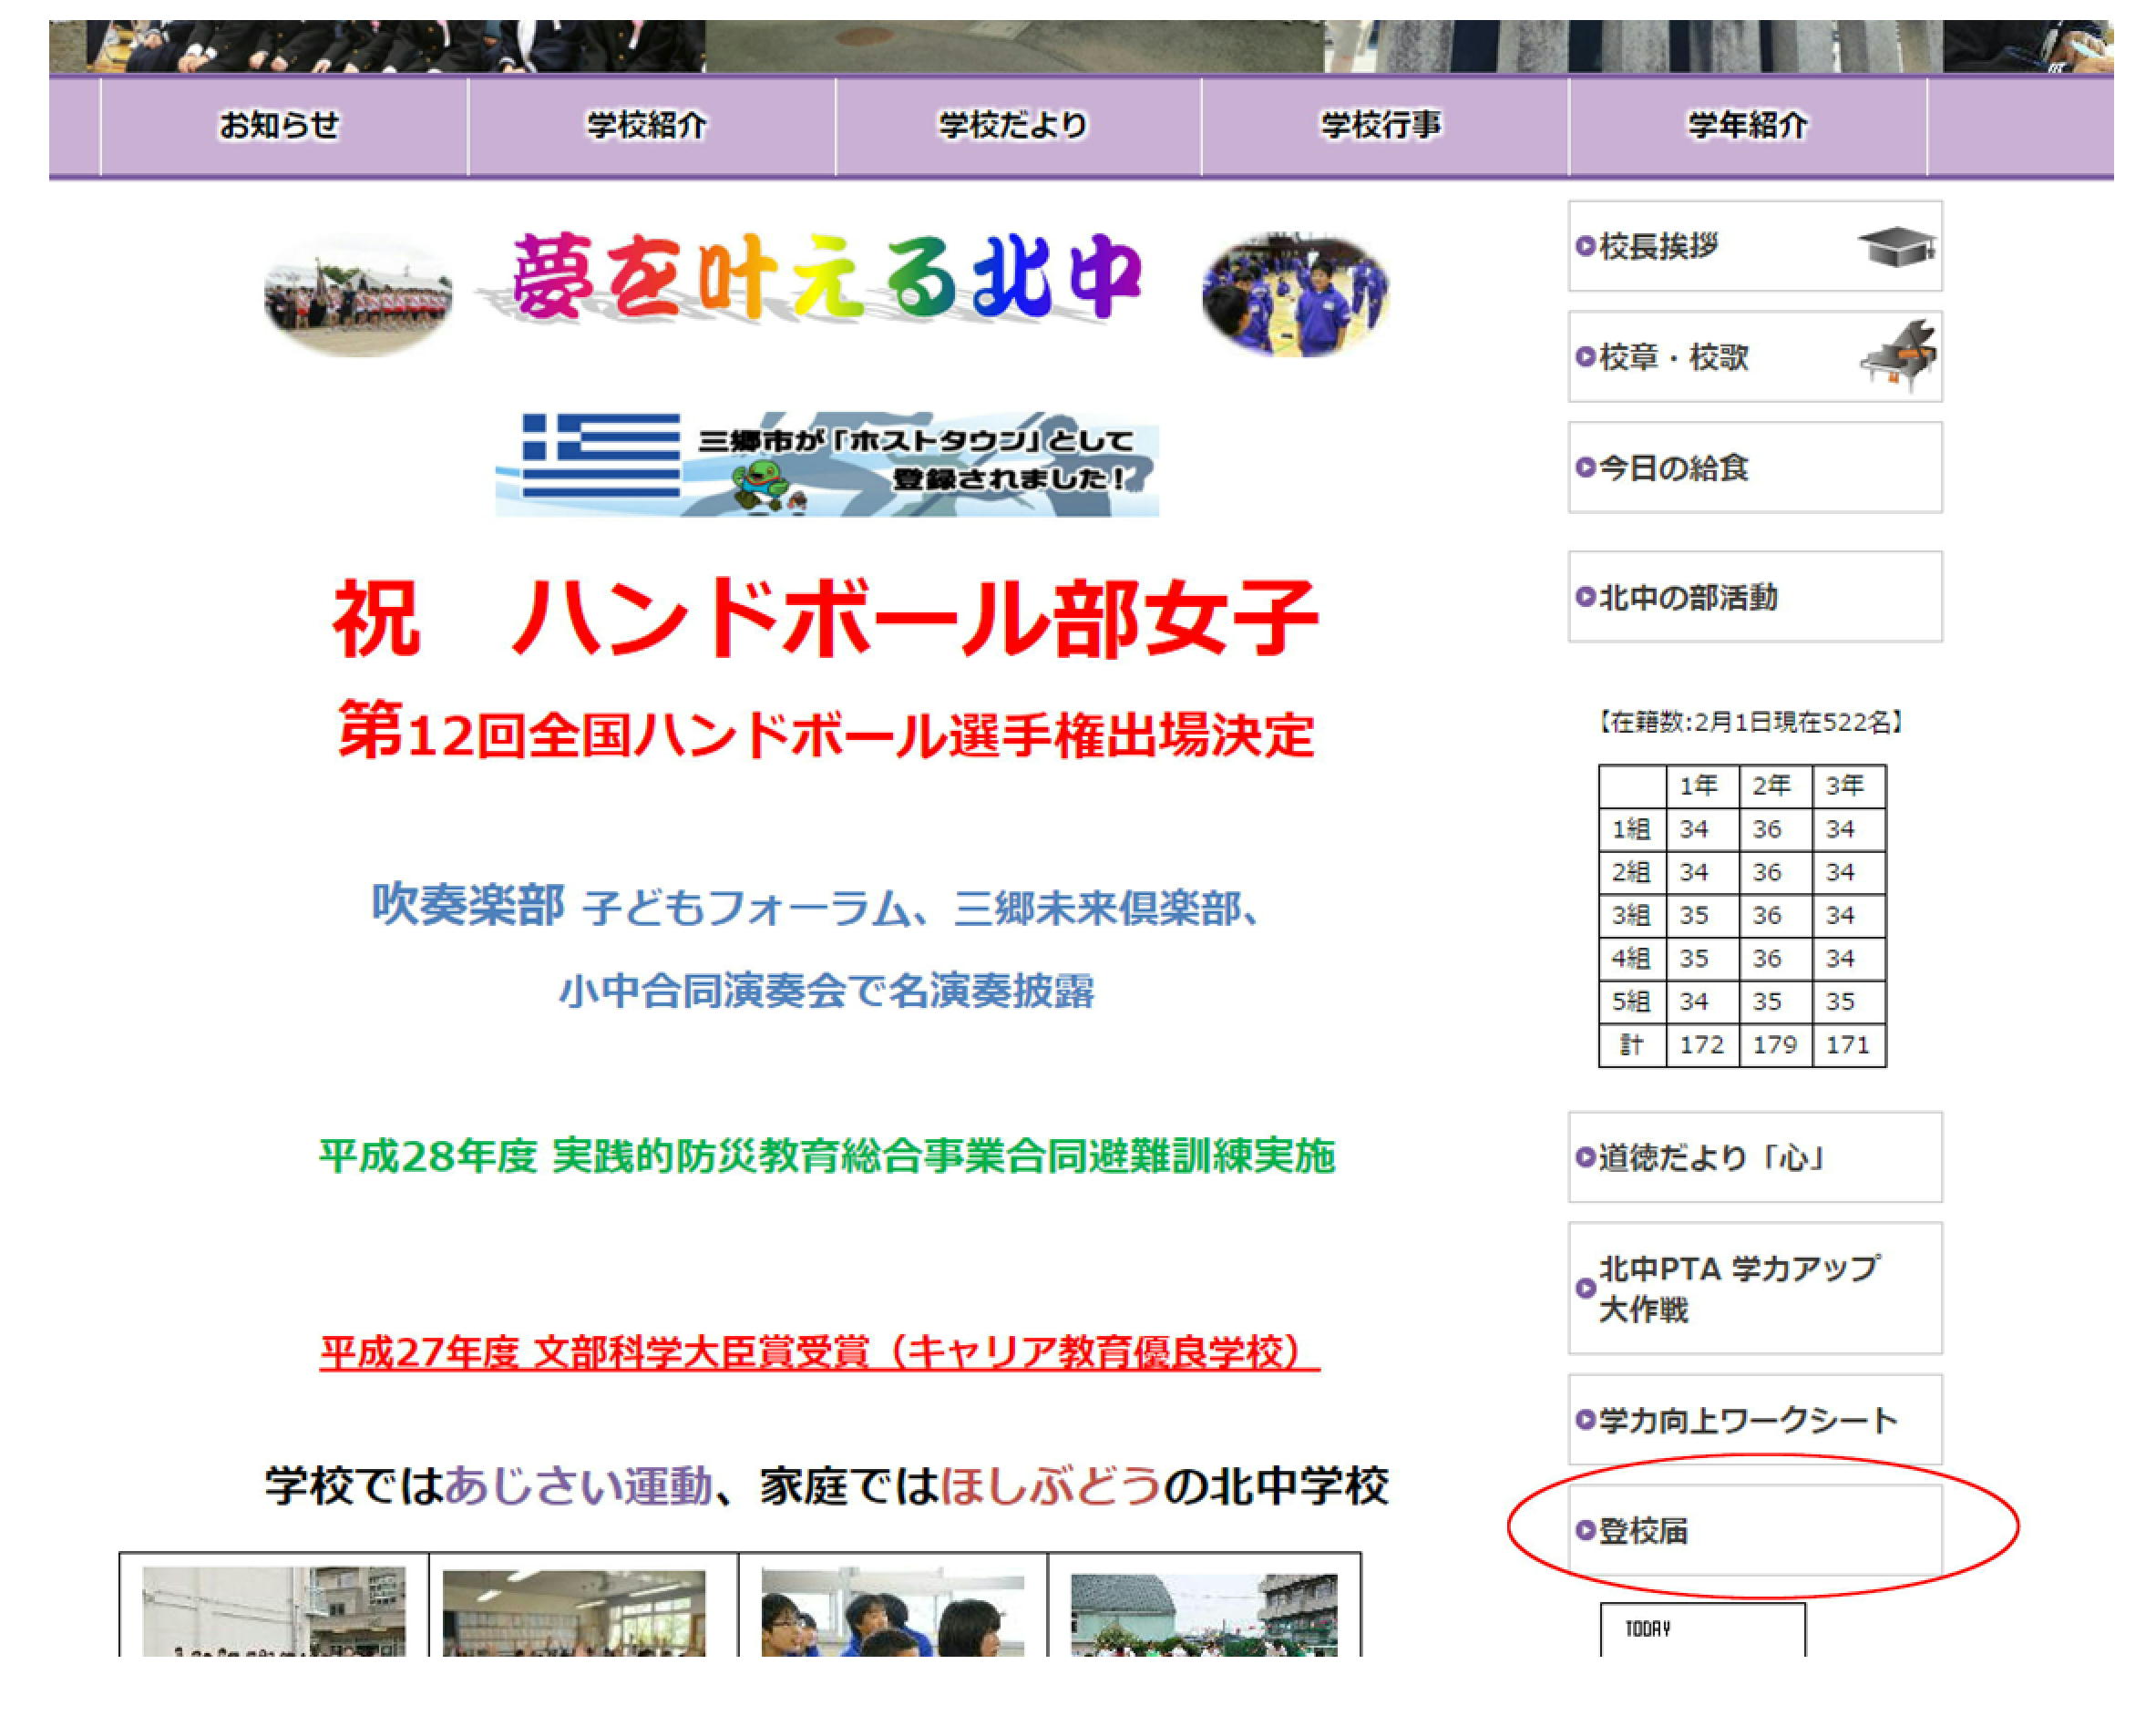Click the purple bullet icon beside 今日の給食
The image size is (2156, 1726).
(x=1585, y=467)
